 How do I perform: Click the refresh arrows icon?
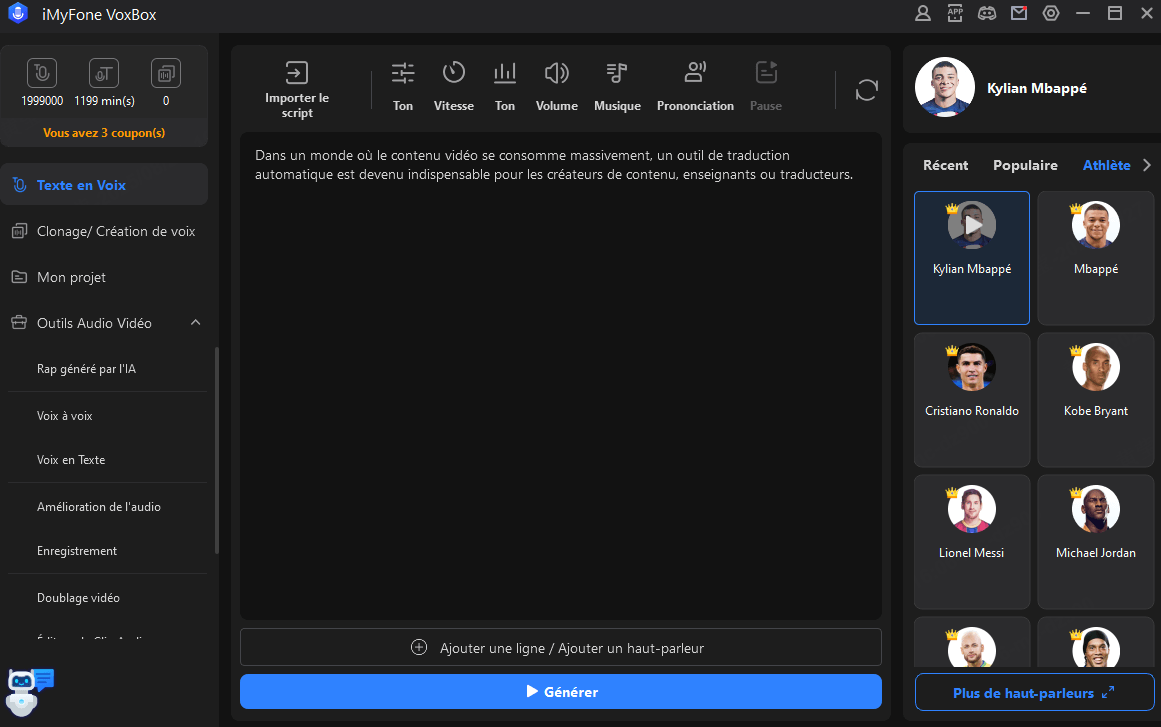tap(866, 90)
